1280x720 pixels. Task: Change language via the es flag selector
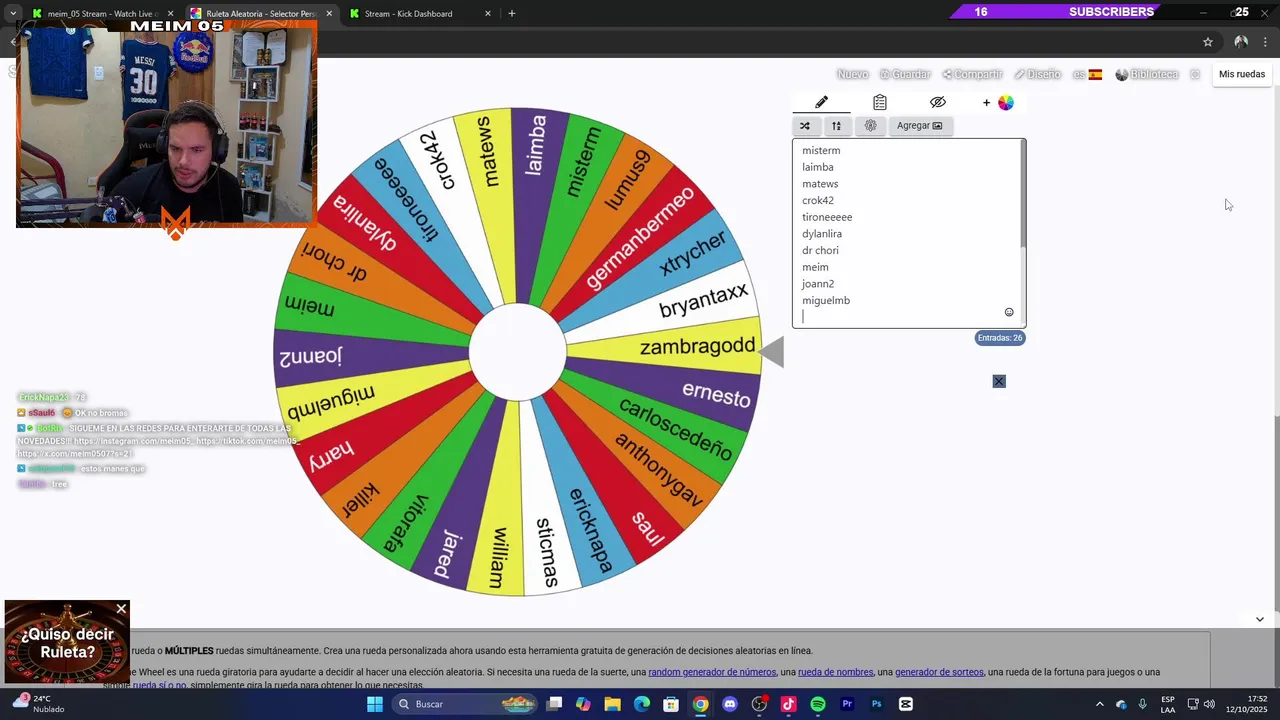point(1087,74)
